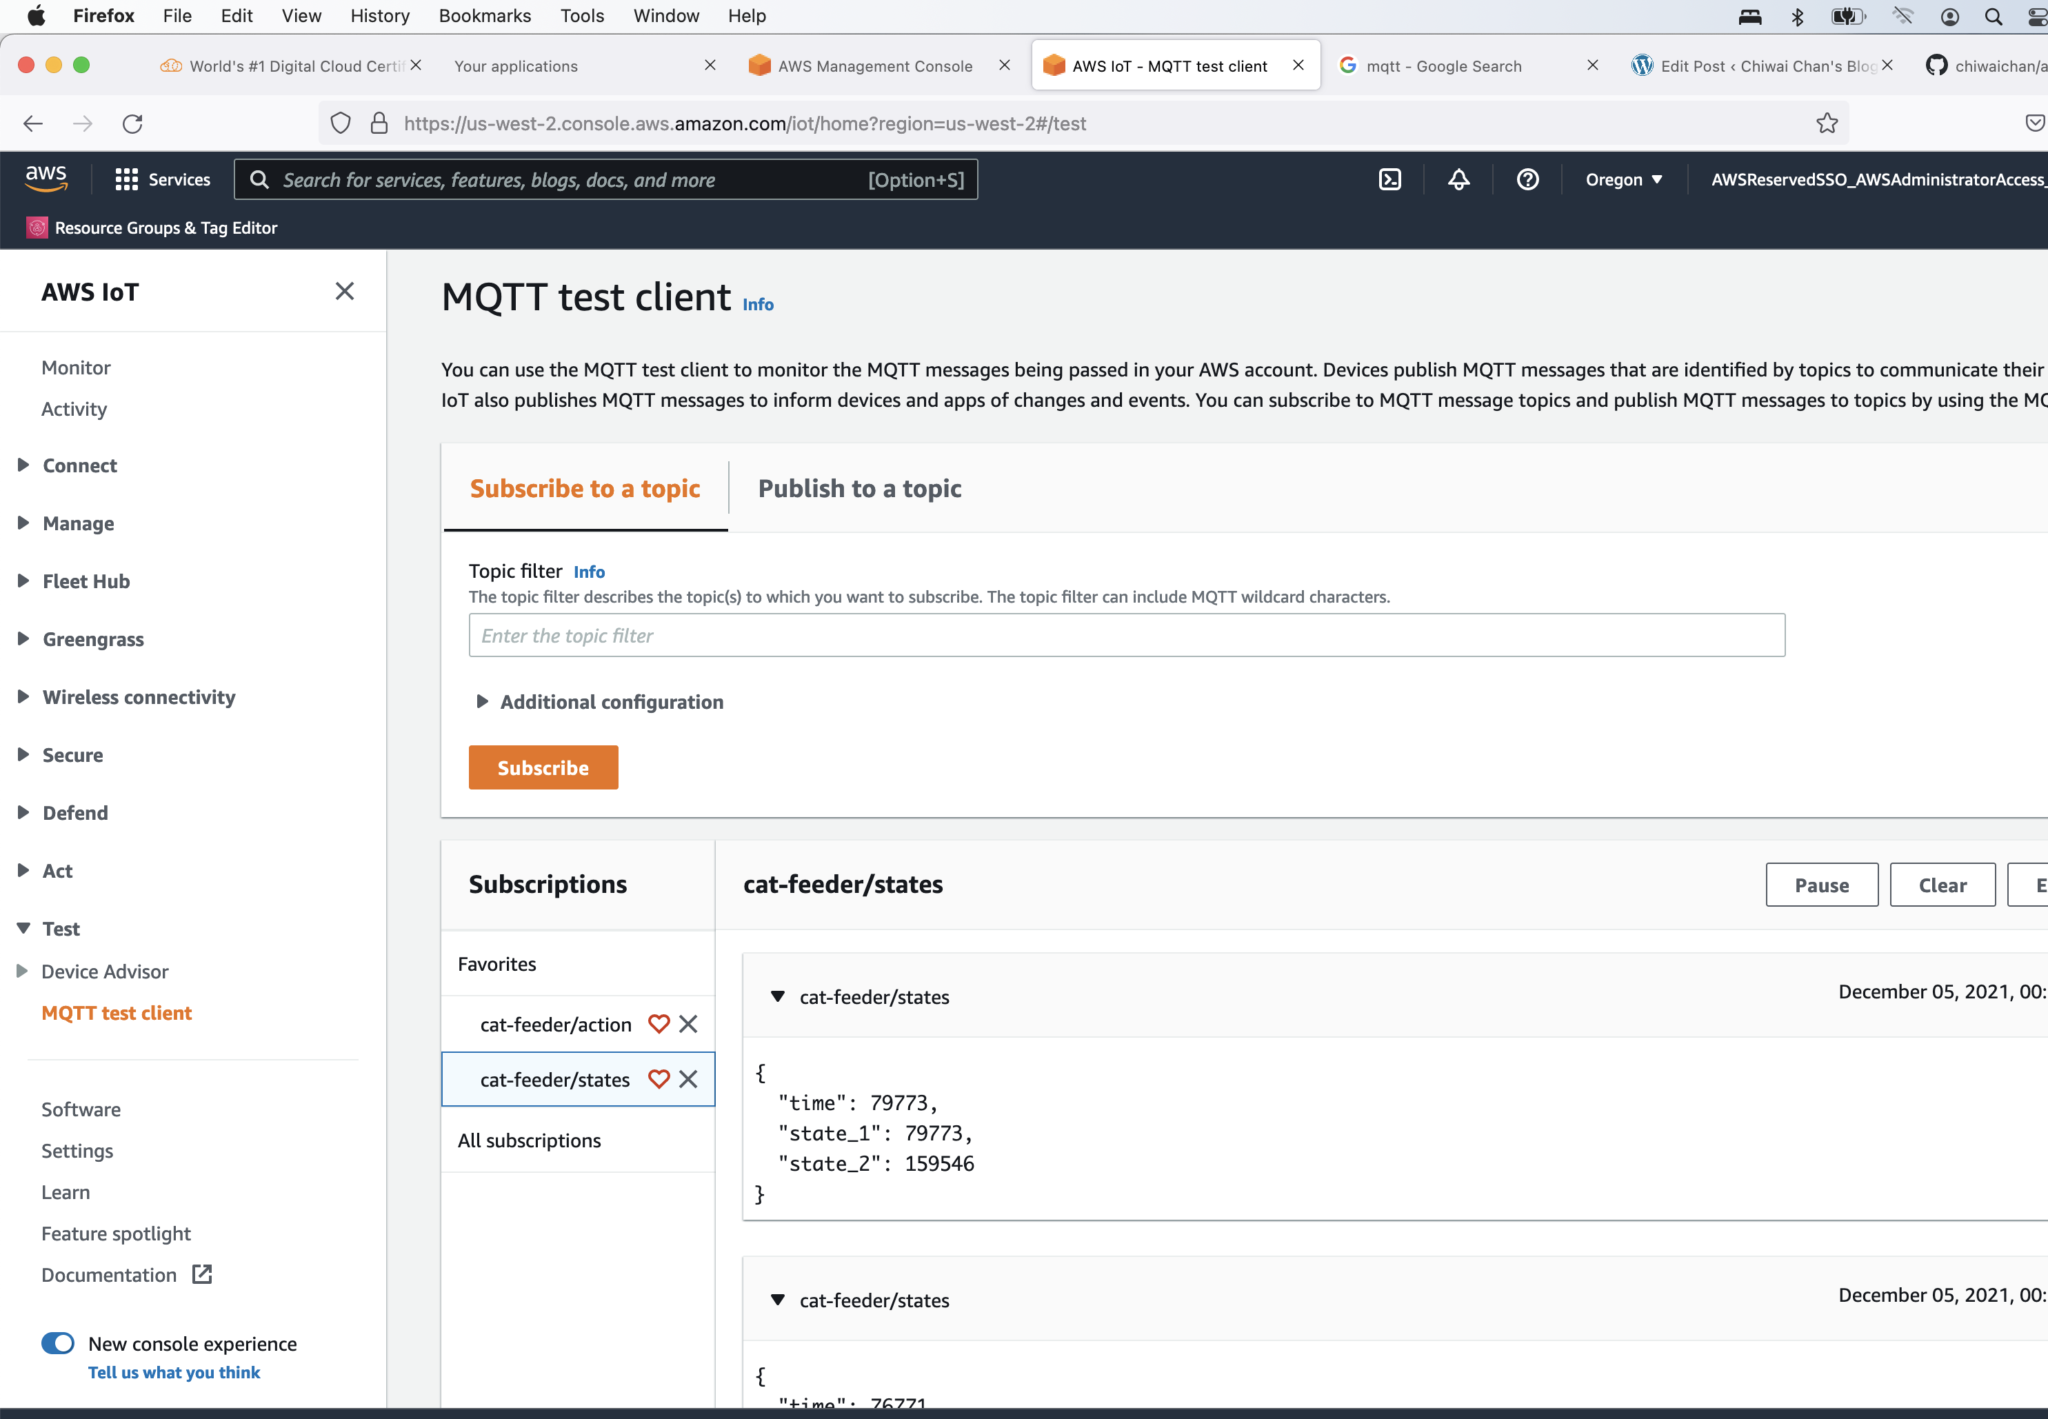
Task: Open Topic filter Info link
Action: coord(589,572)
